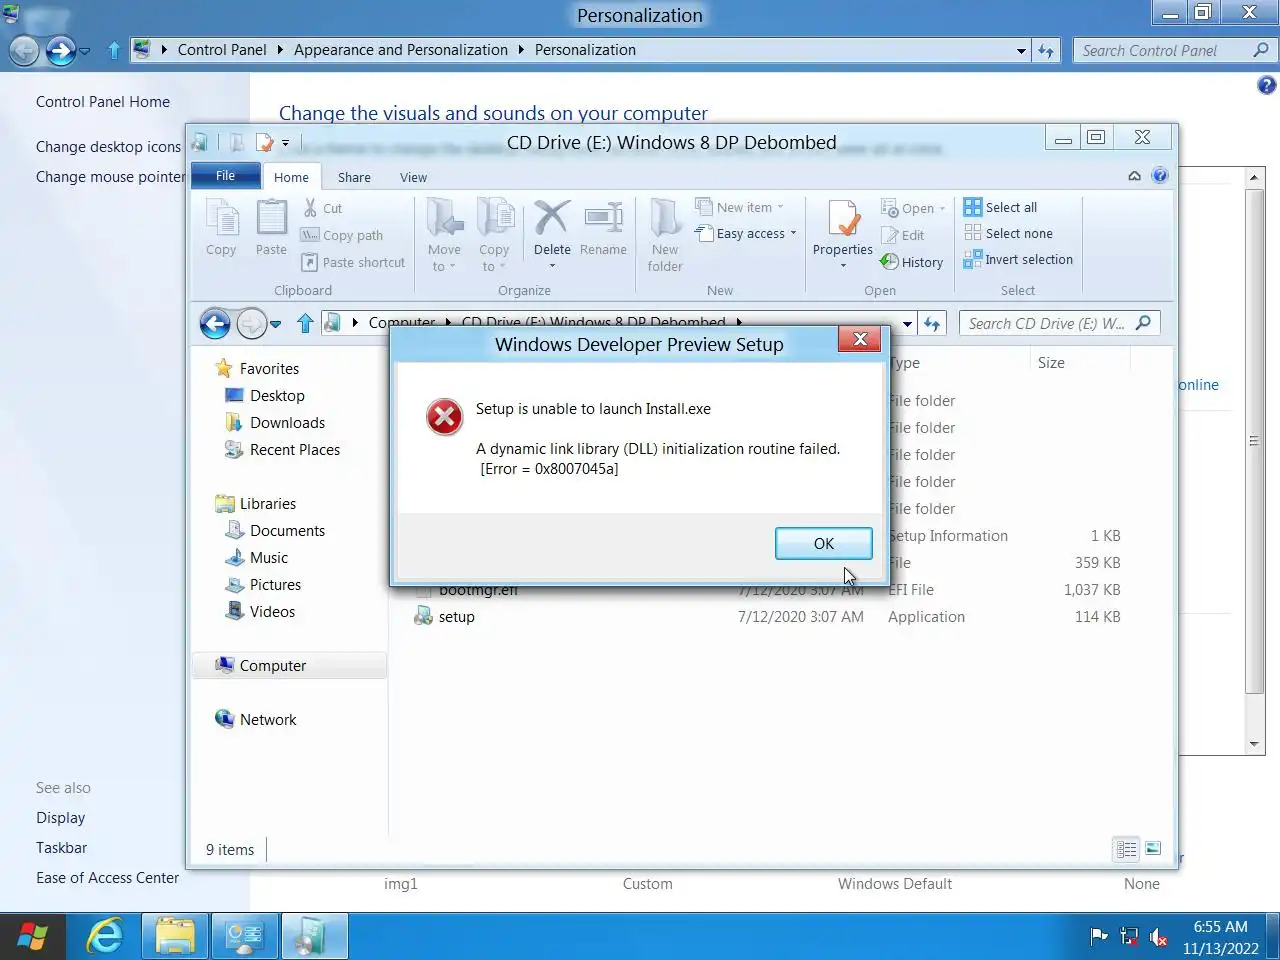Open Ease of Access Center link
1280x960 pixels.
tap(107, 878)
